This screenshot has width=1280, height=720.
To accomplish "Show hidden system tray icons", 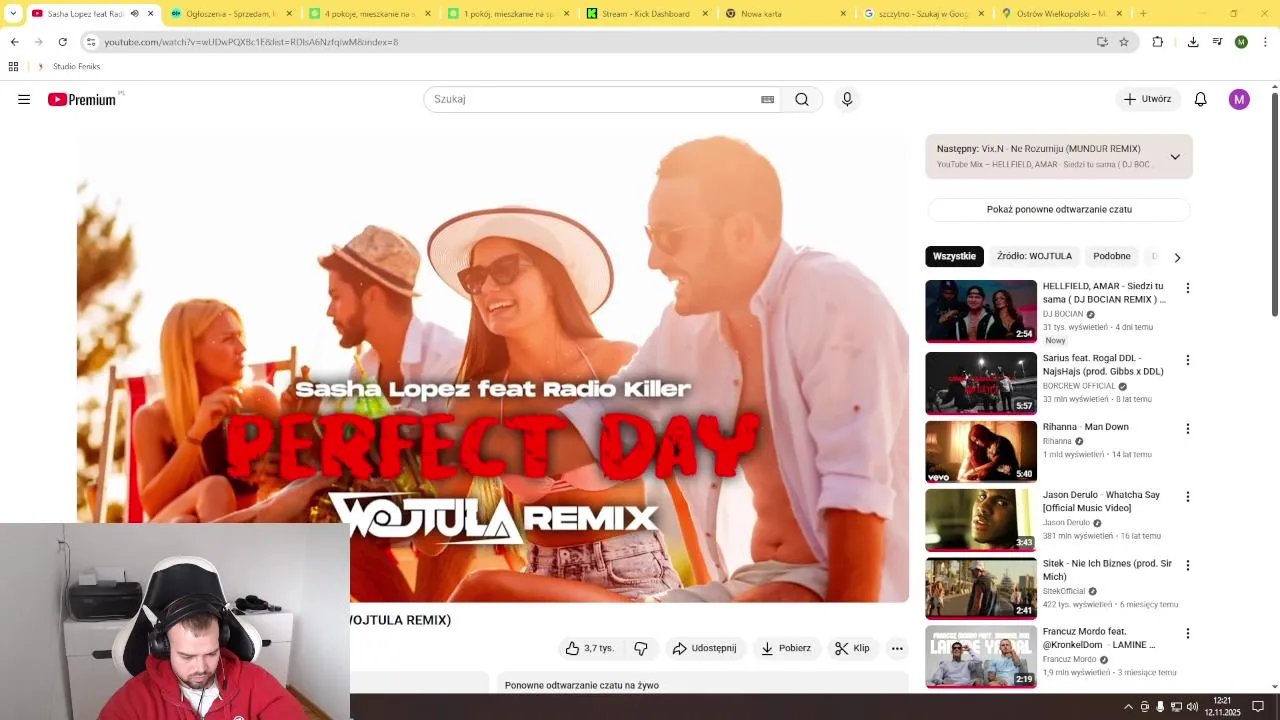I will pos(1129,707).
